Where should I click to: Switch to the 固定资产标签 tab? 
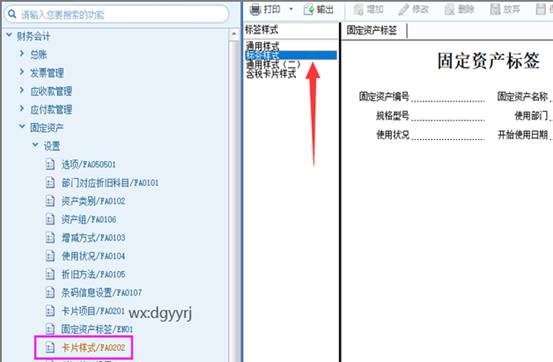[372, 30]
